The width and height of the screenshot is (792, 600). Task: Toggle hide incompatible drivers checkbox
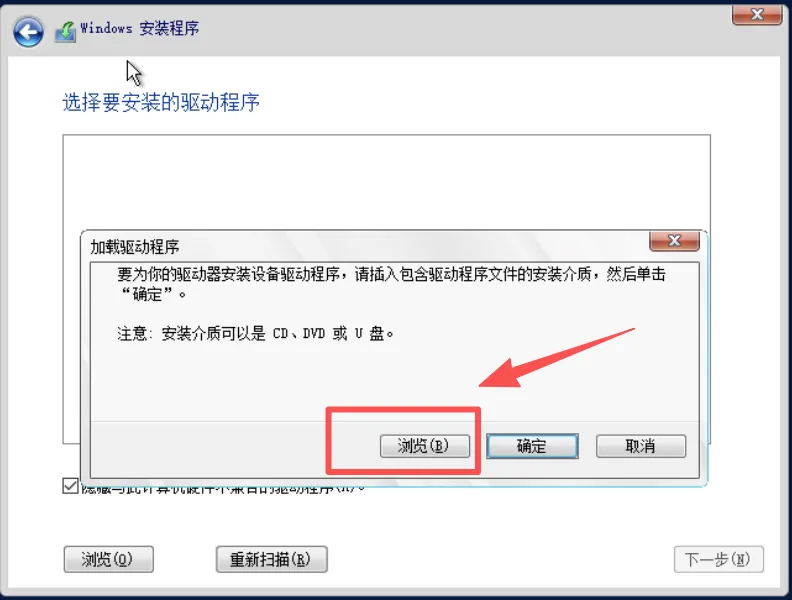[x=70, y=486]
